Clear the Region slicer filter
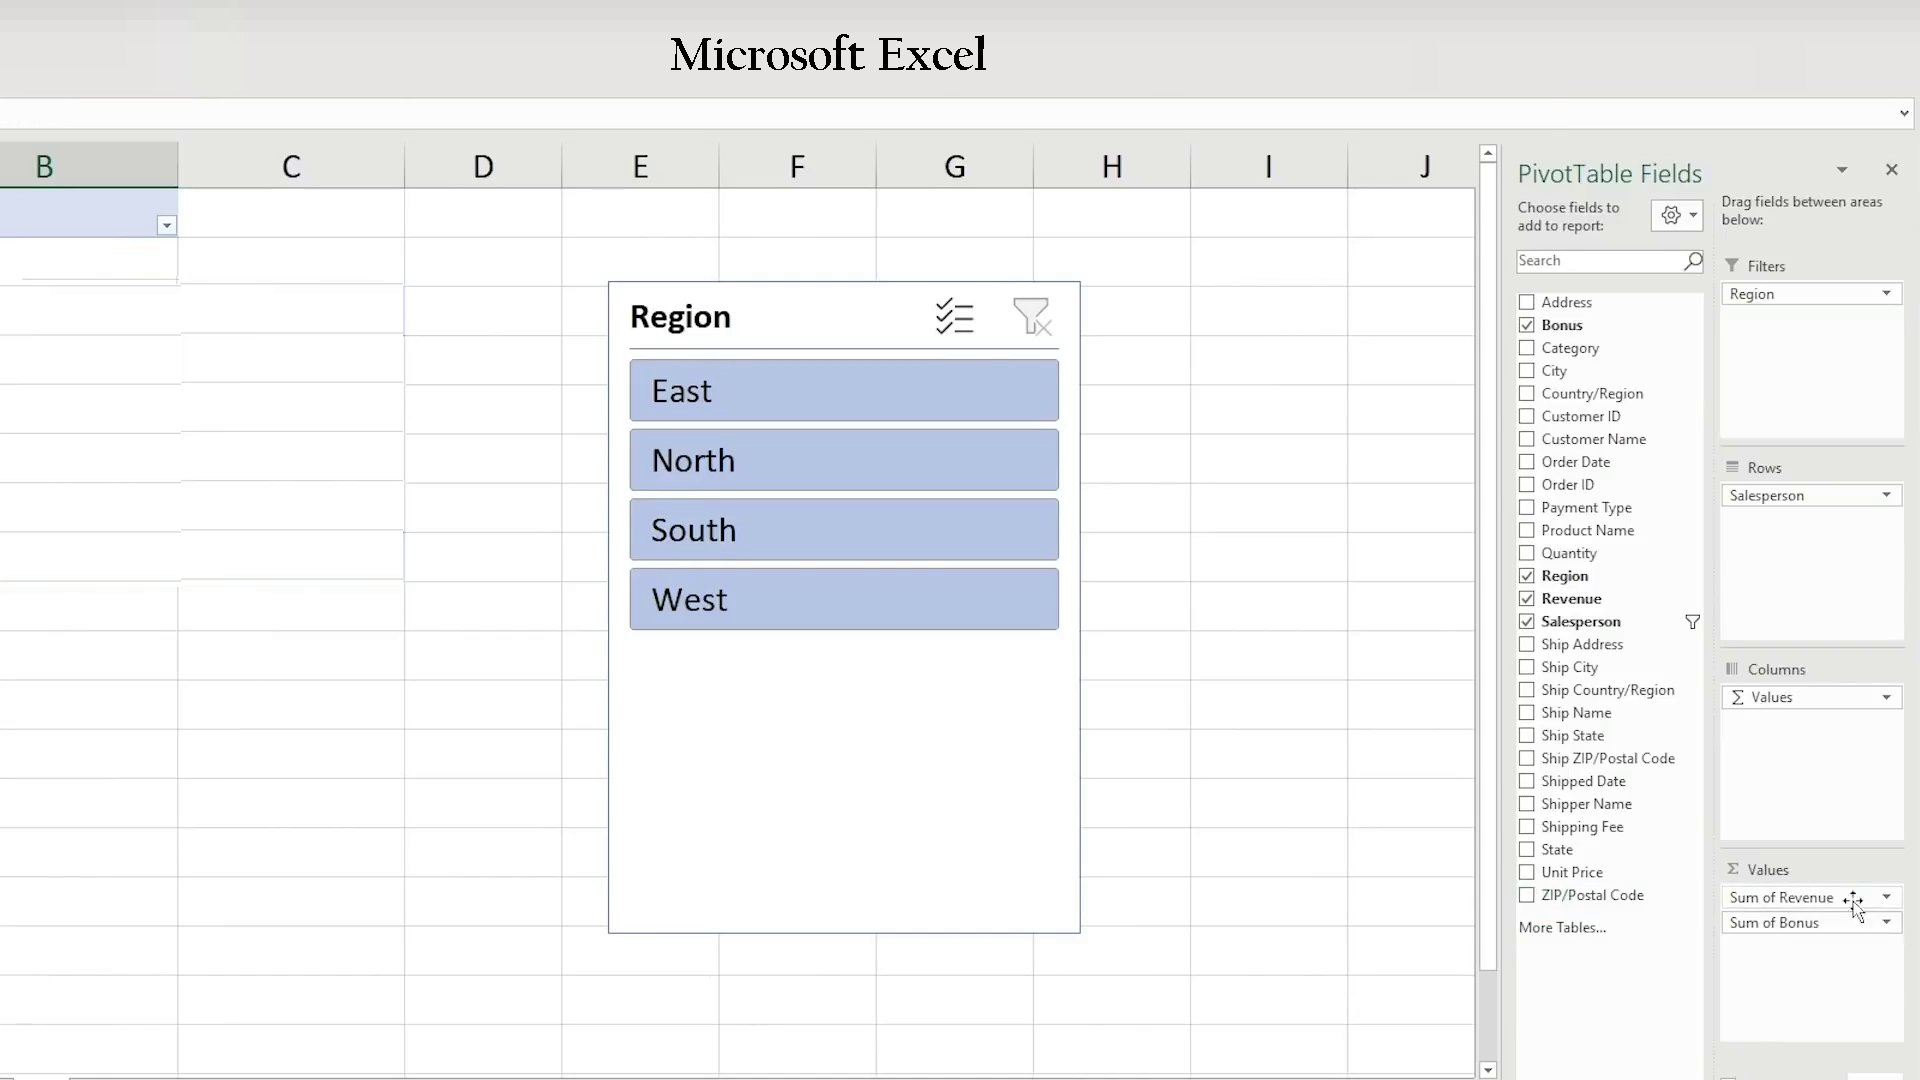This screenshot has height=1080, width=1920. click(1032, 317)
